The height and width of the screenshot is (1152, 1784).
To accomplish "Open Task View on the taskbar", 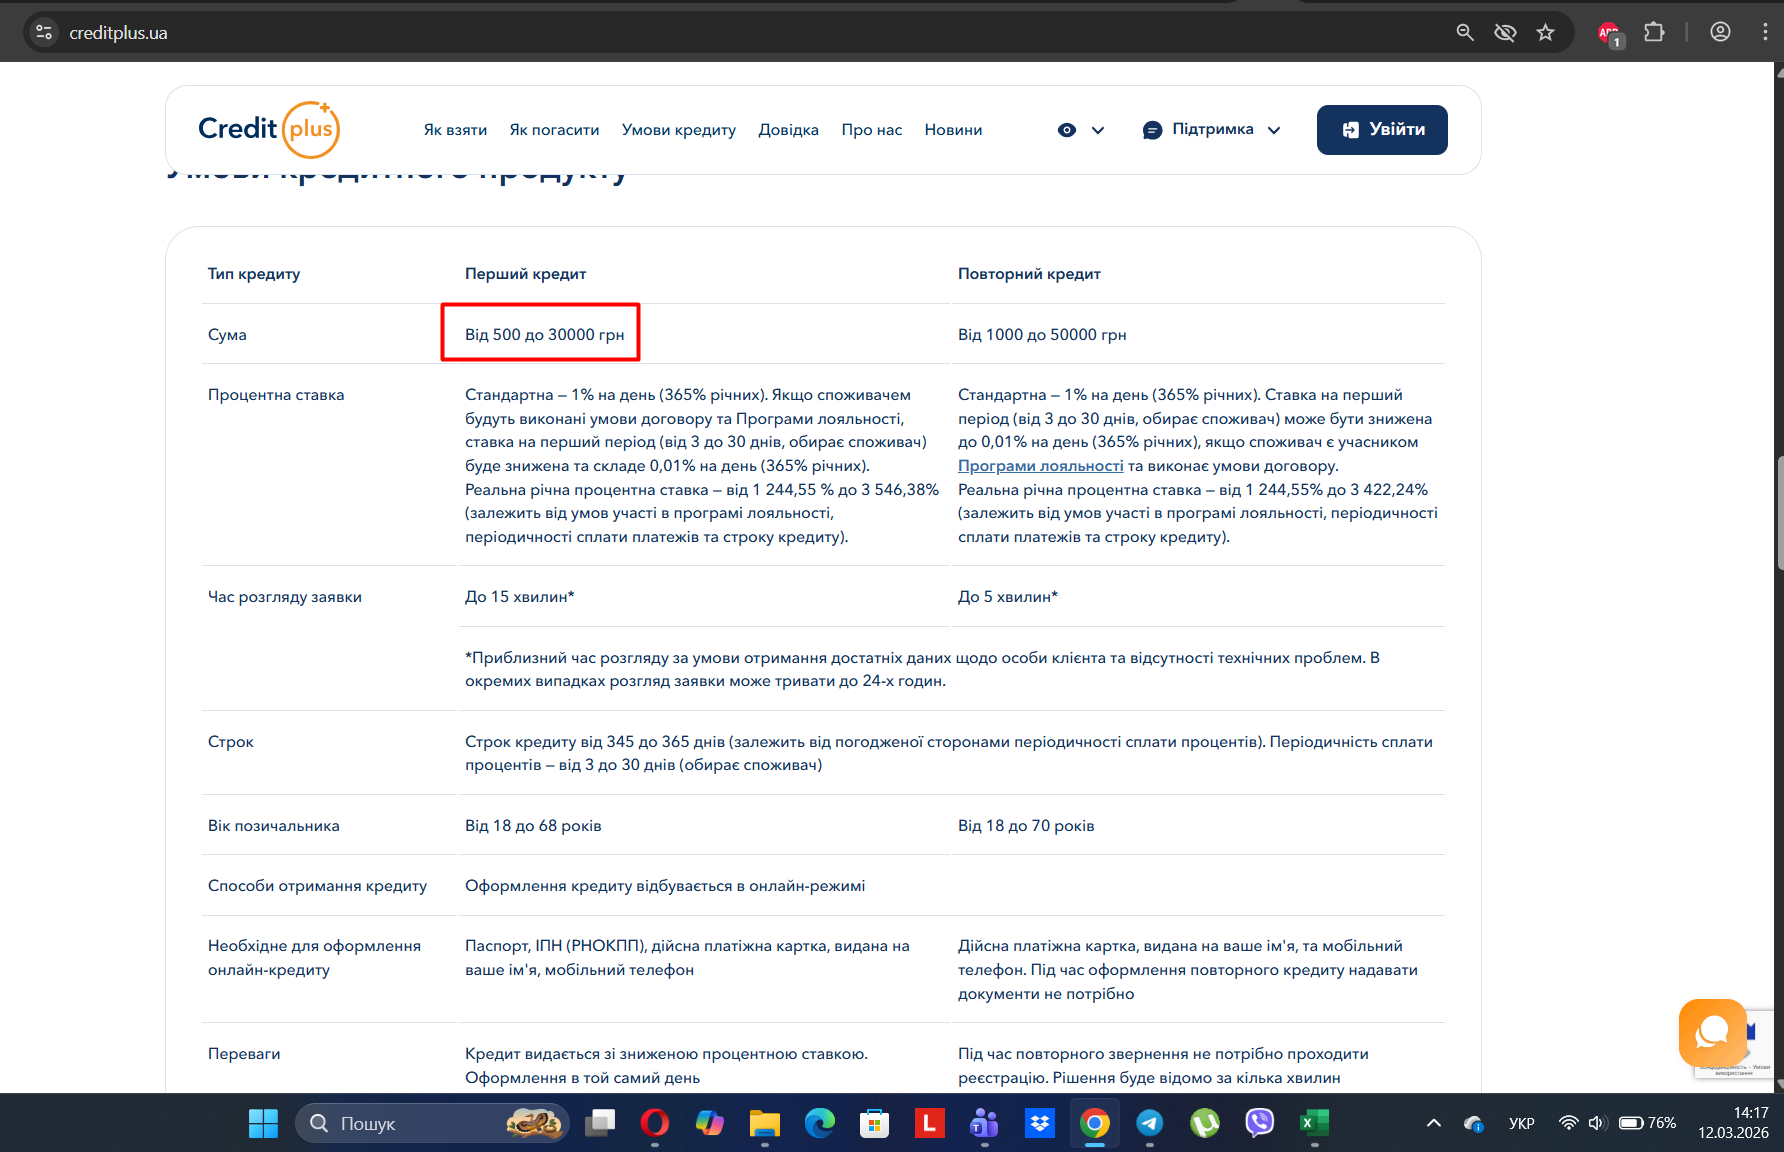I will 600,1123.
